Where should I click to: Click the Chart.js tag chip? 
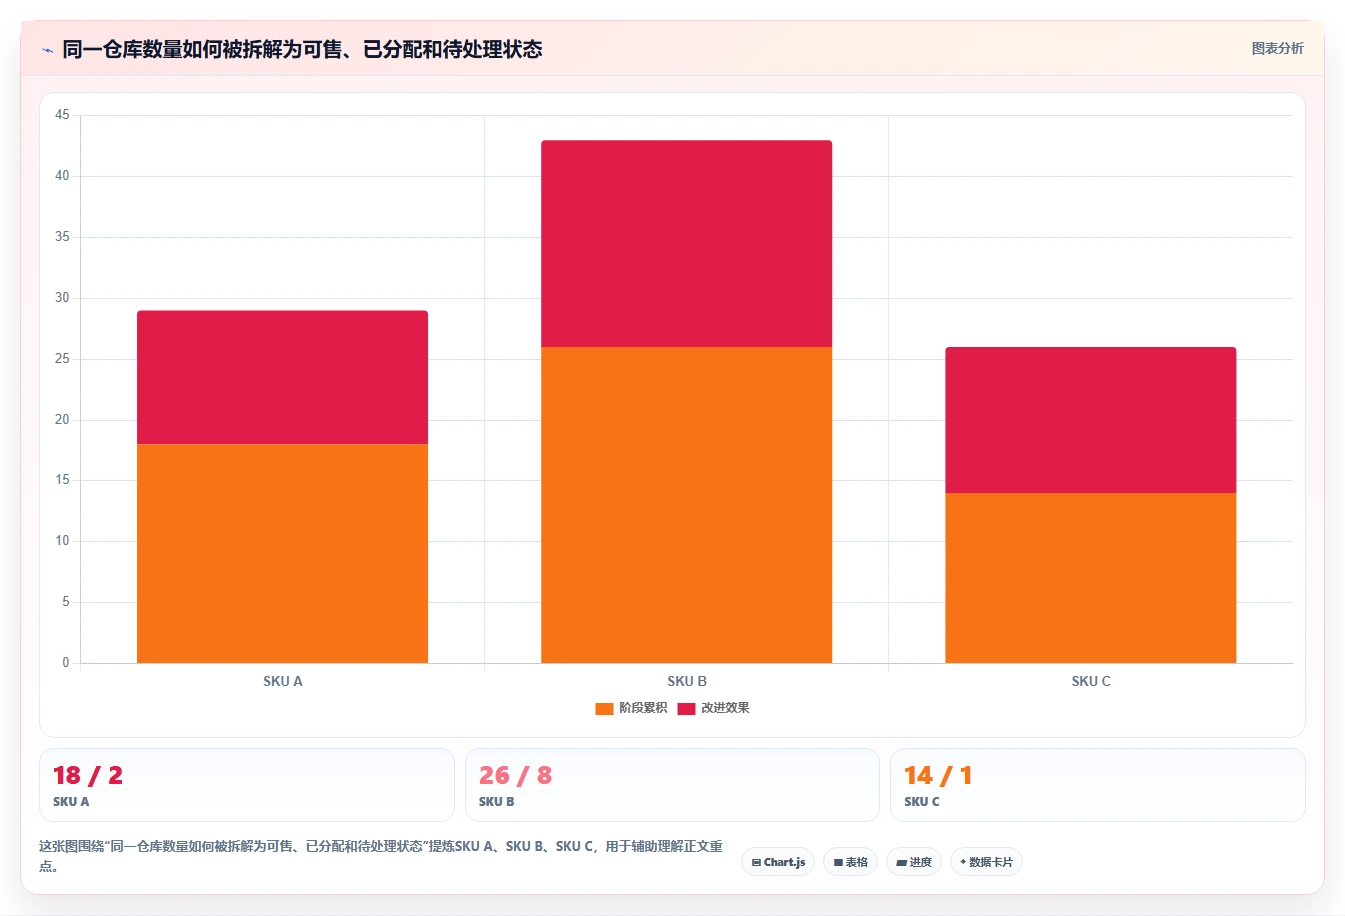pos(778,862)
